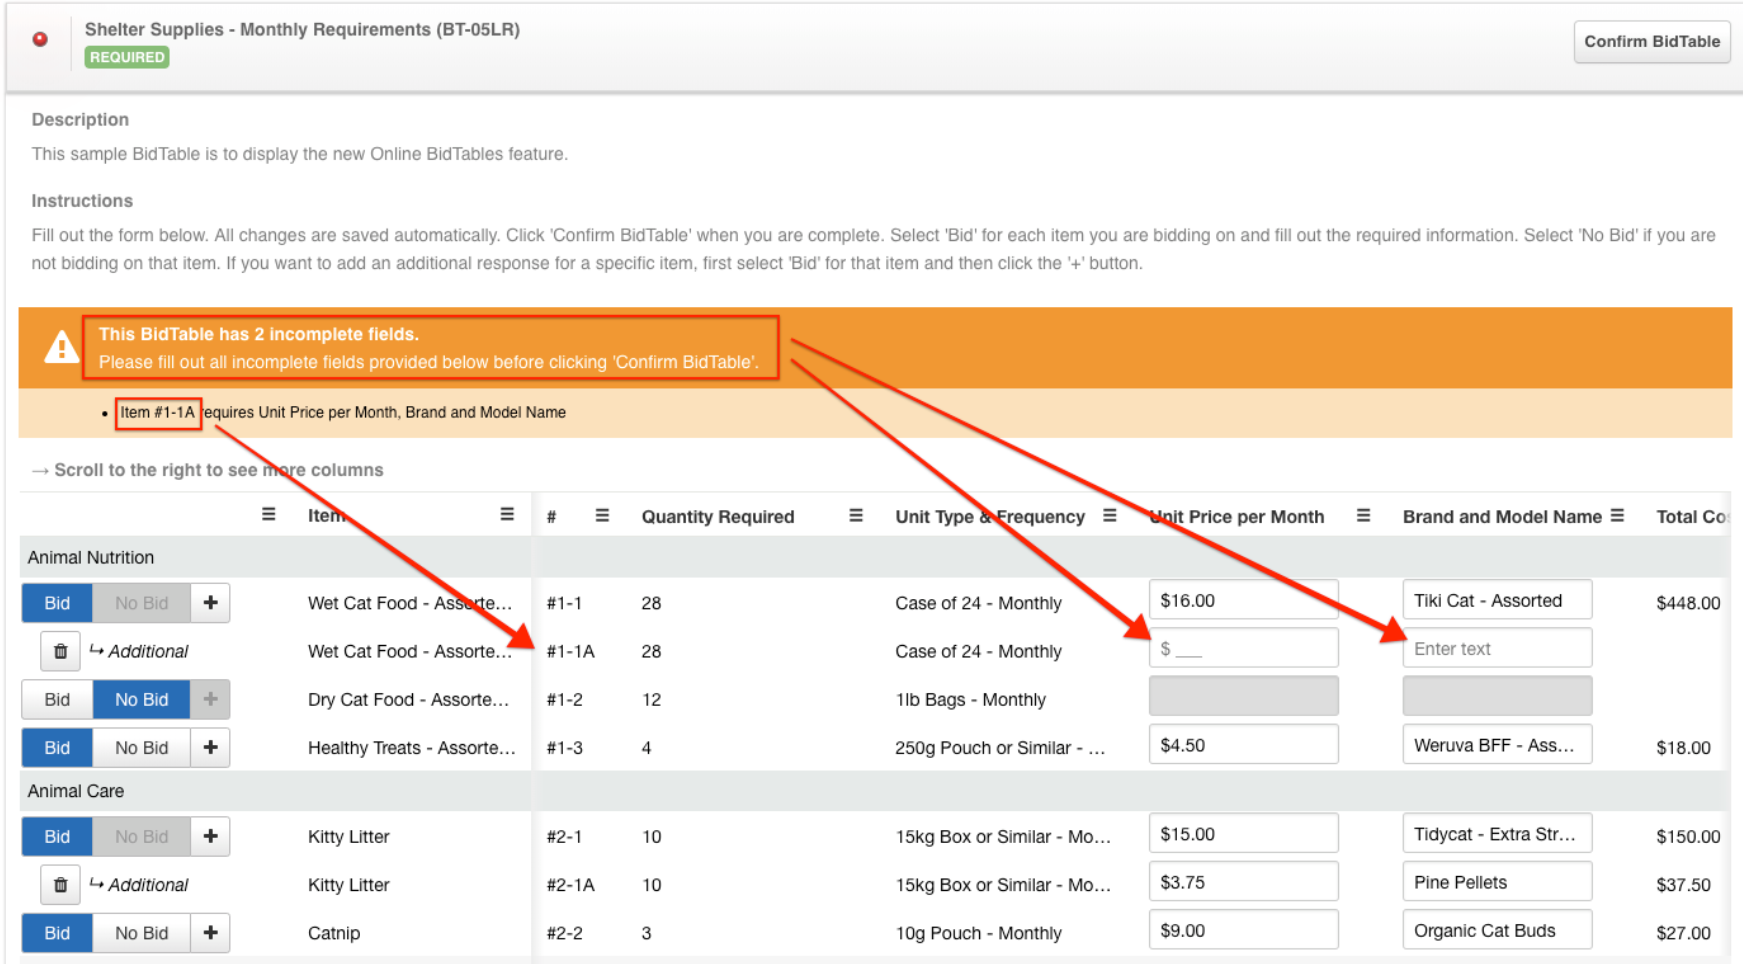Select Bid for Wet Cat Food #1-1
Screen dimensions: 1743x964
click(57, 603)
